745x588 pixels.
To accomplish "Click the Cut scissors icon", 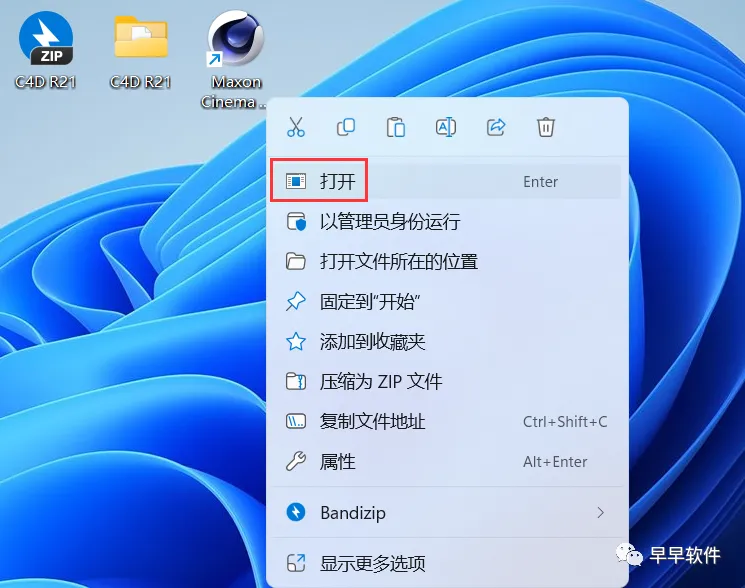I will (x=296, y=127).
